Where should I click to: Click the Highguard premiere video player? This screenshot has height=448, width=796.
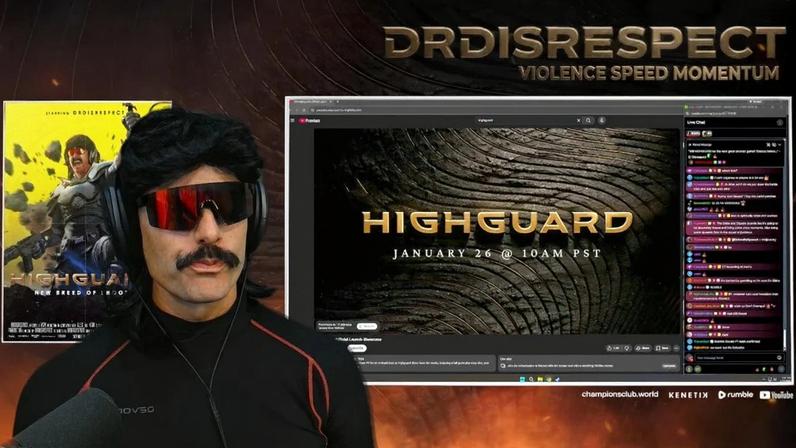pos(497,231)
